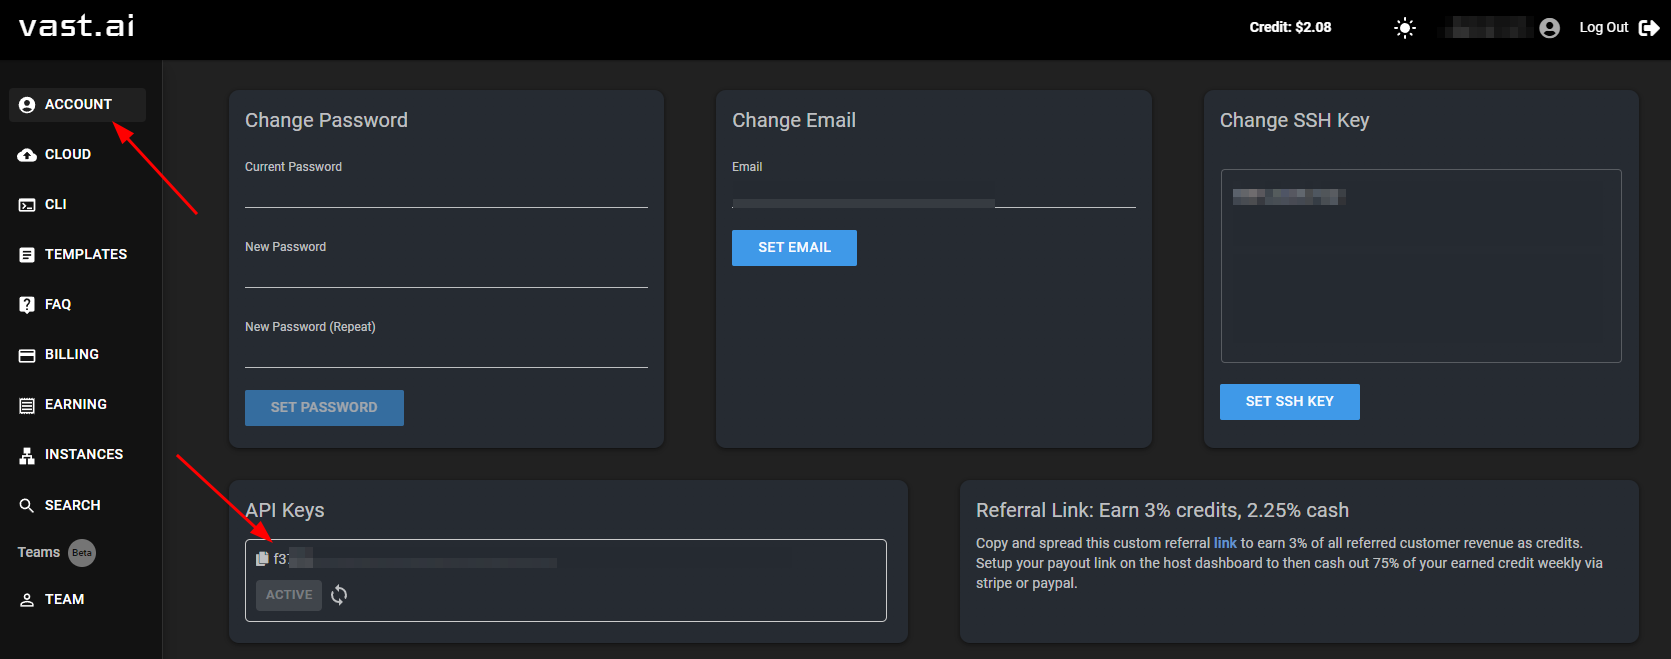Copy API key with clipboard icon
The width and height of the screenshot is (1671, 659).
262,559
